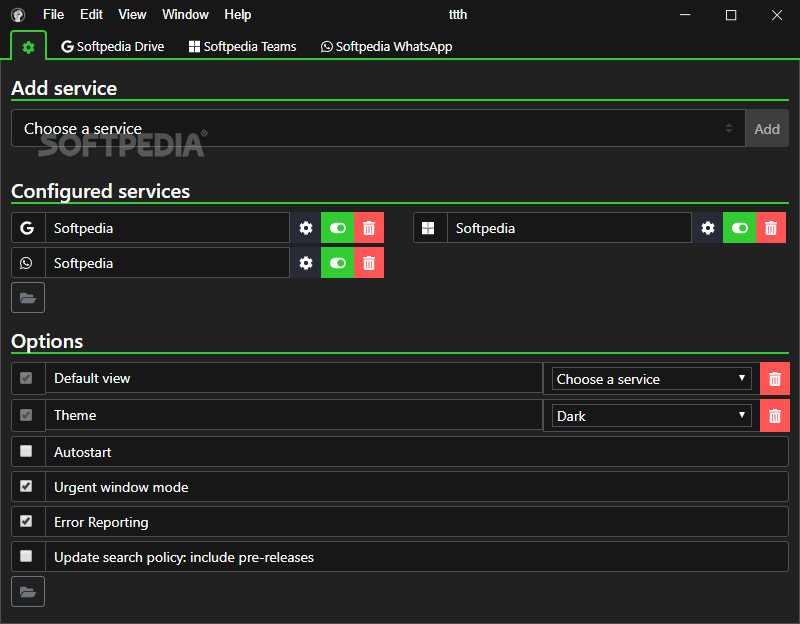Click the ttth app logo icon
The height and width of the screenshot is (624, 800).
click(18, 15)
